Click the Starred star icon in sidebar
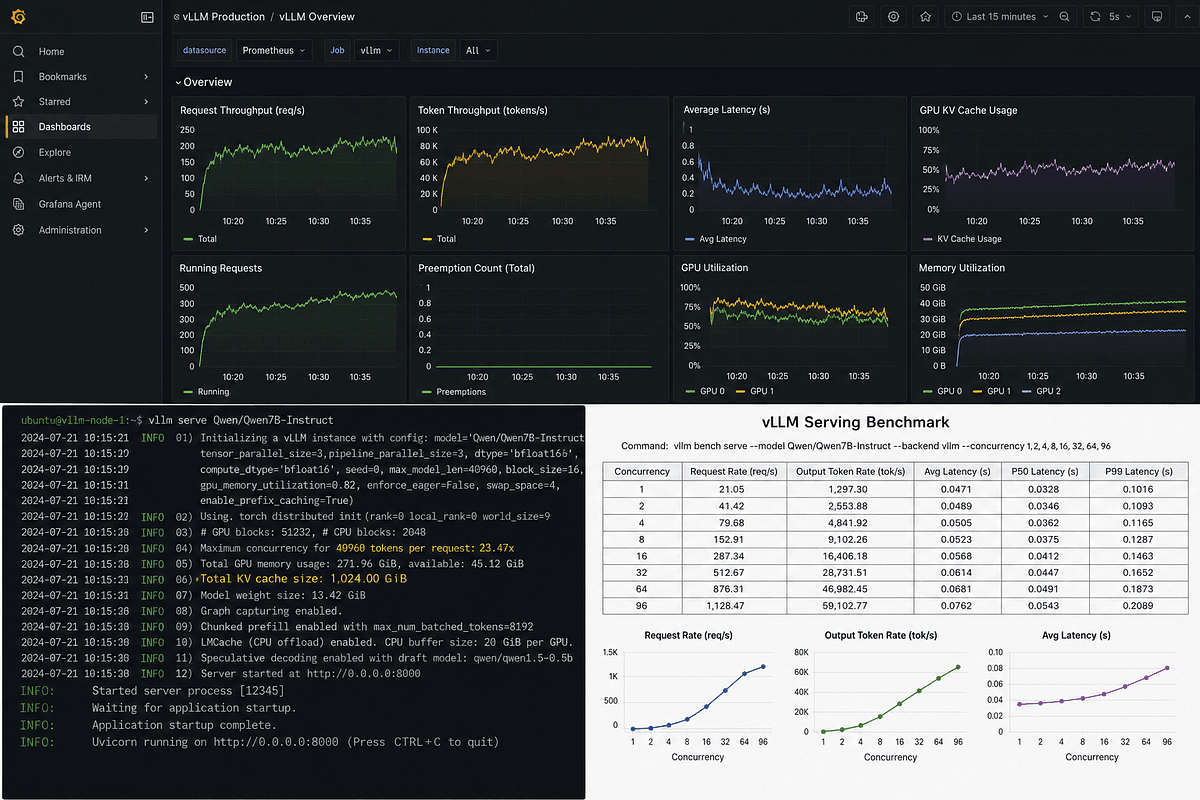Image resolution: width=1200 pixels, height=800 pixels. 19,102
